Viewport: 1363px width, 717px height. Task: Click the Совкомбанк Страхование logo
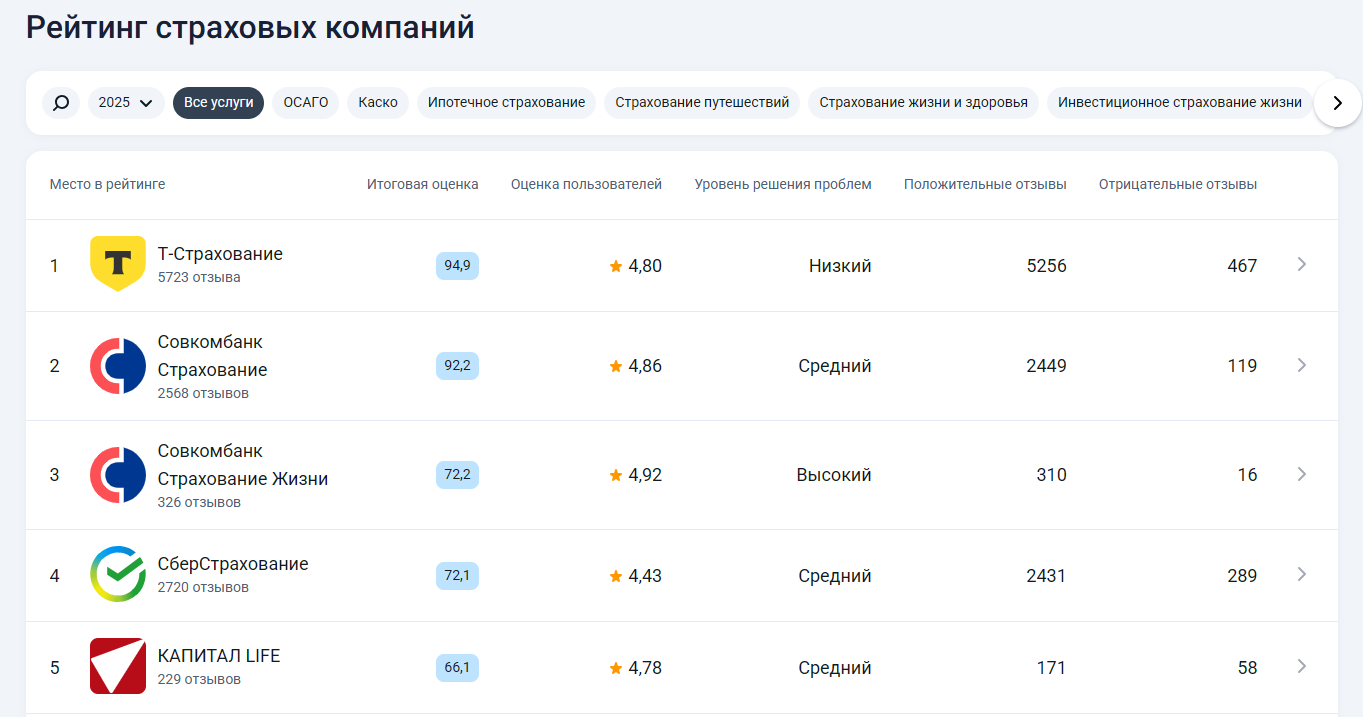tap(118, 366)
